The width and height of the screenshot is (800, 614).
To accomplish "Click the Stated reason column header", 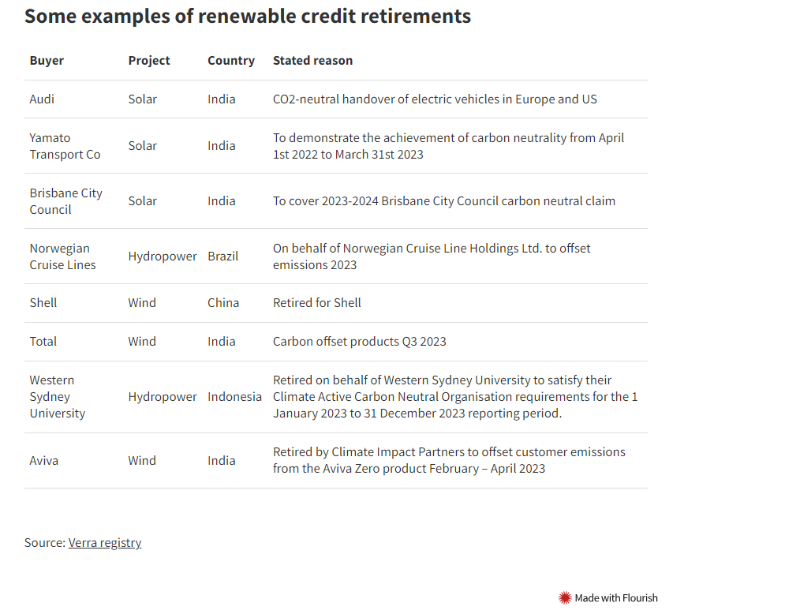I will 313,60.
